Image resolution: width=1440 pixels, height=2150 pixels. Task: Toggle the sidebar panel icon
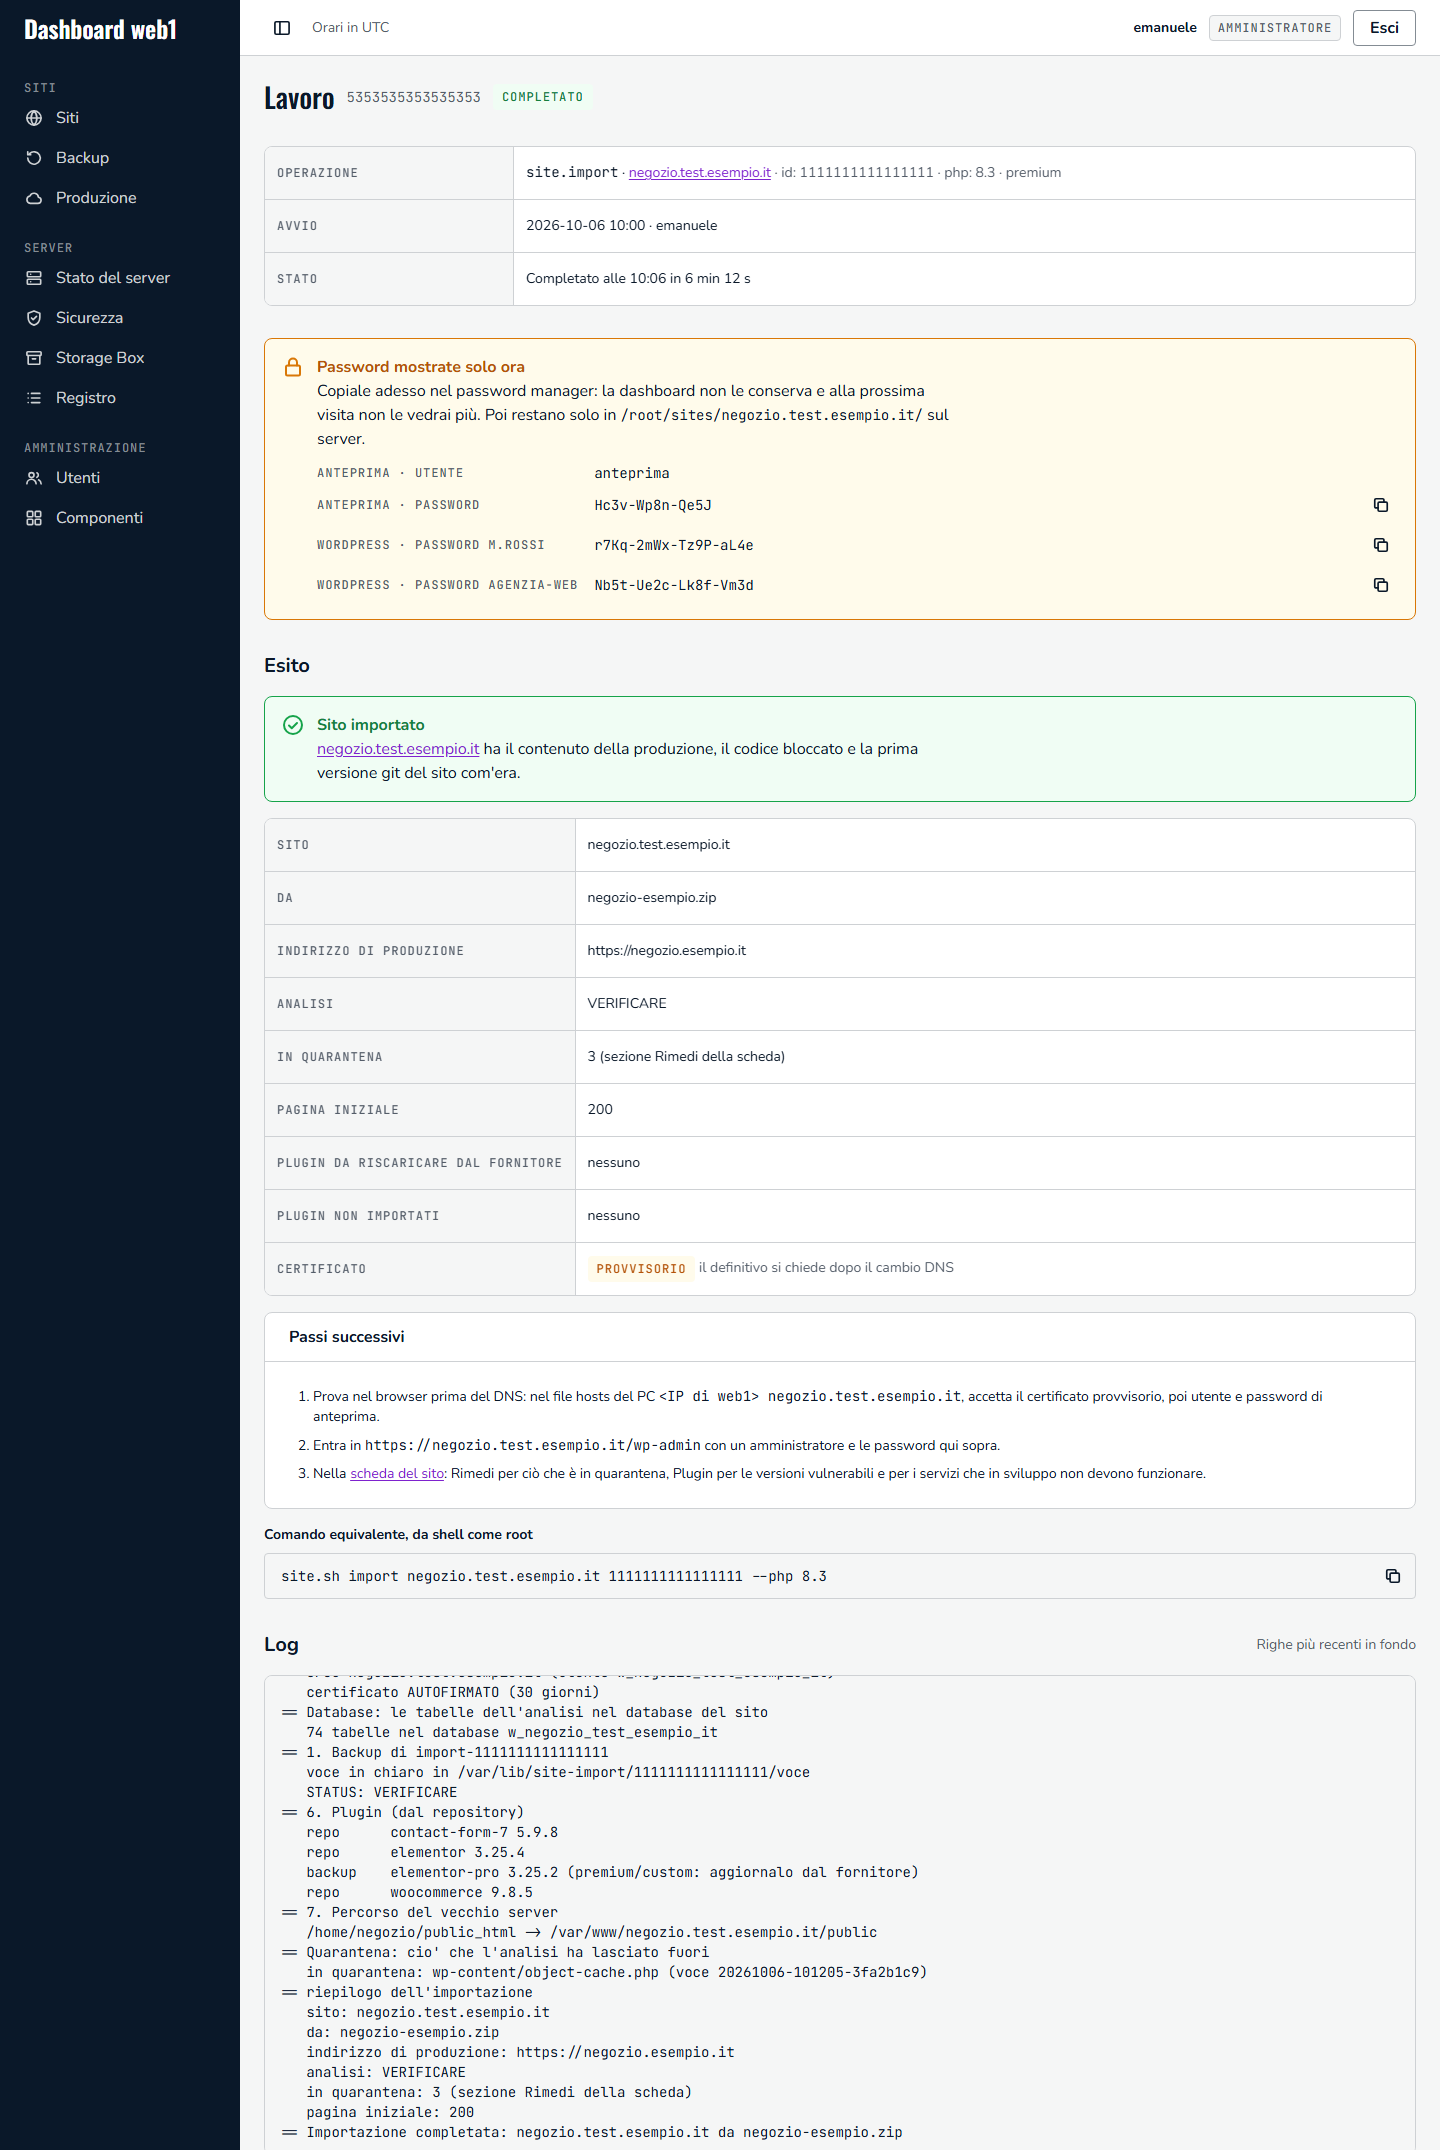tap(282, 28)
